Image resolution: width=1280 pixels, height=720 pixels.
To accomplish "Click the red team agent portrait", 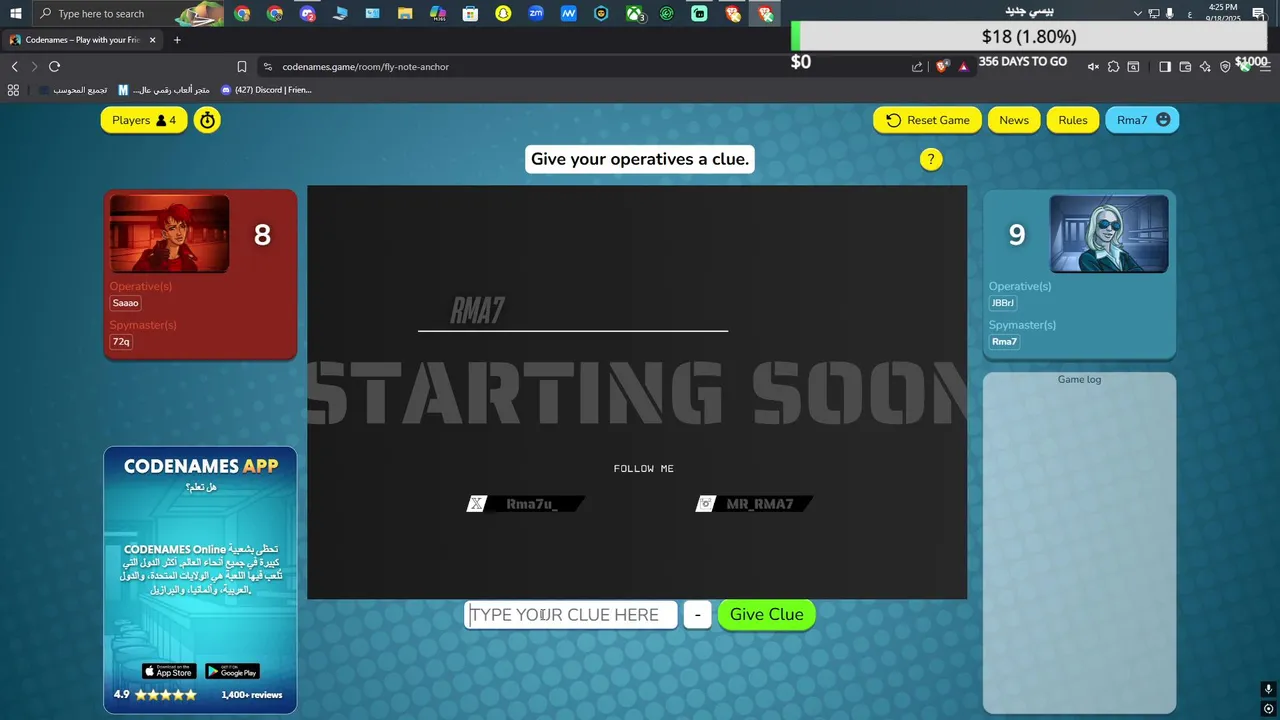I will 169,234.
